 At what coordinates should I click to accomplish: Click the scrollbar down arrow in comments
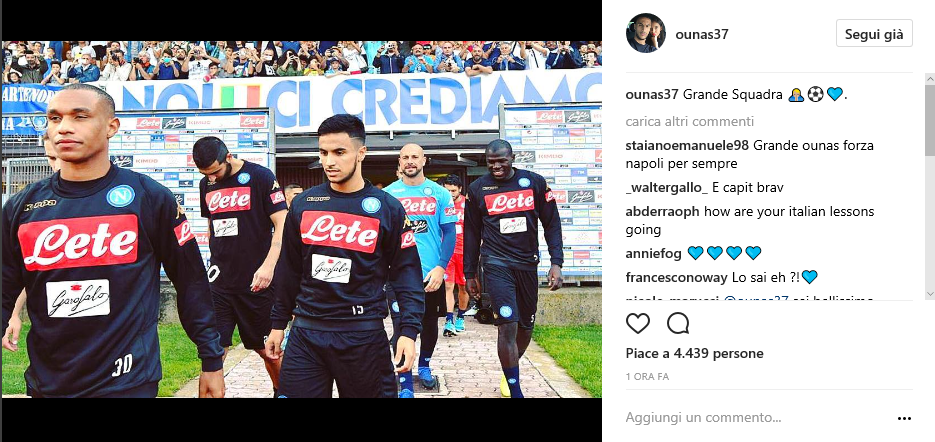click(x=930, y=294)
